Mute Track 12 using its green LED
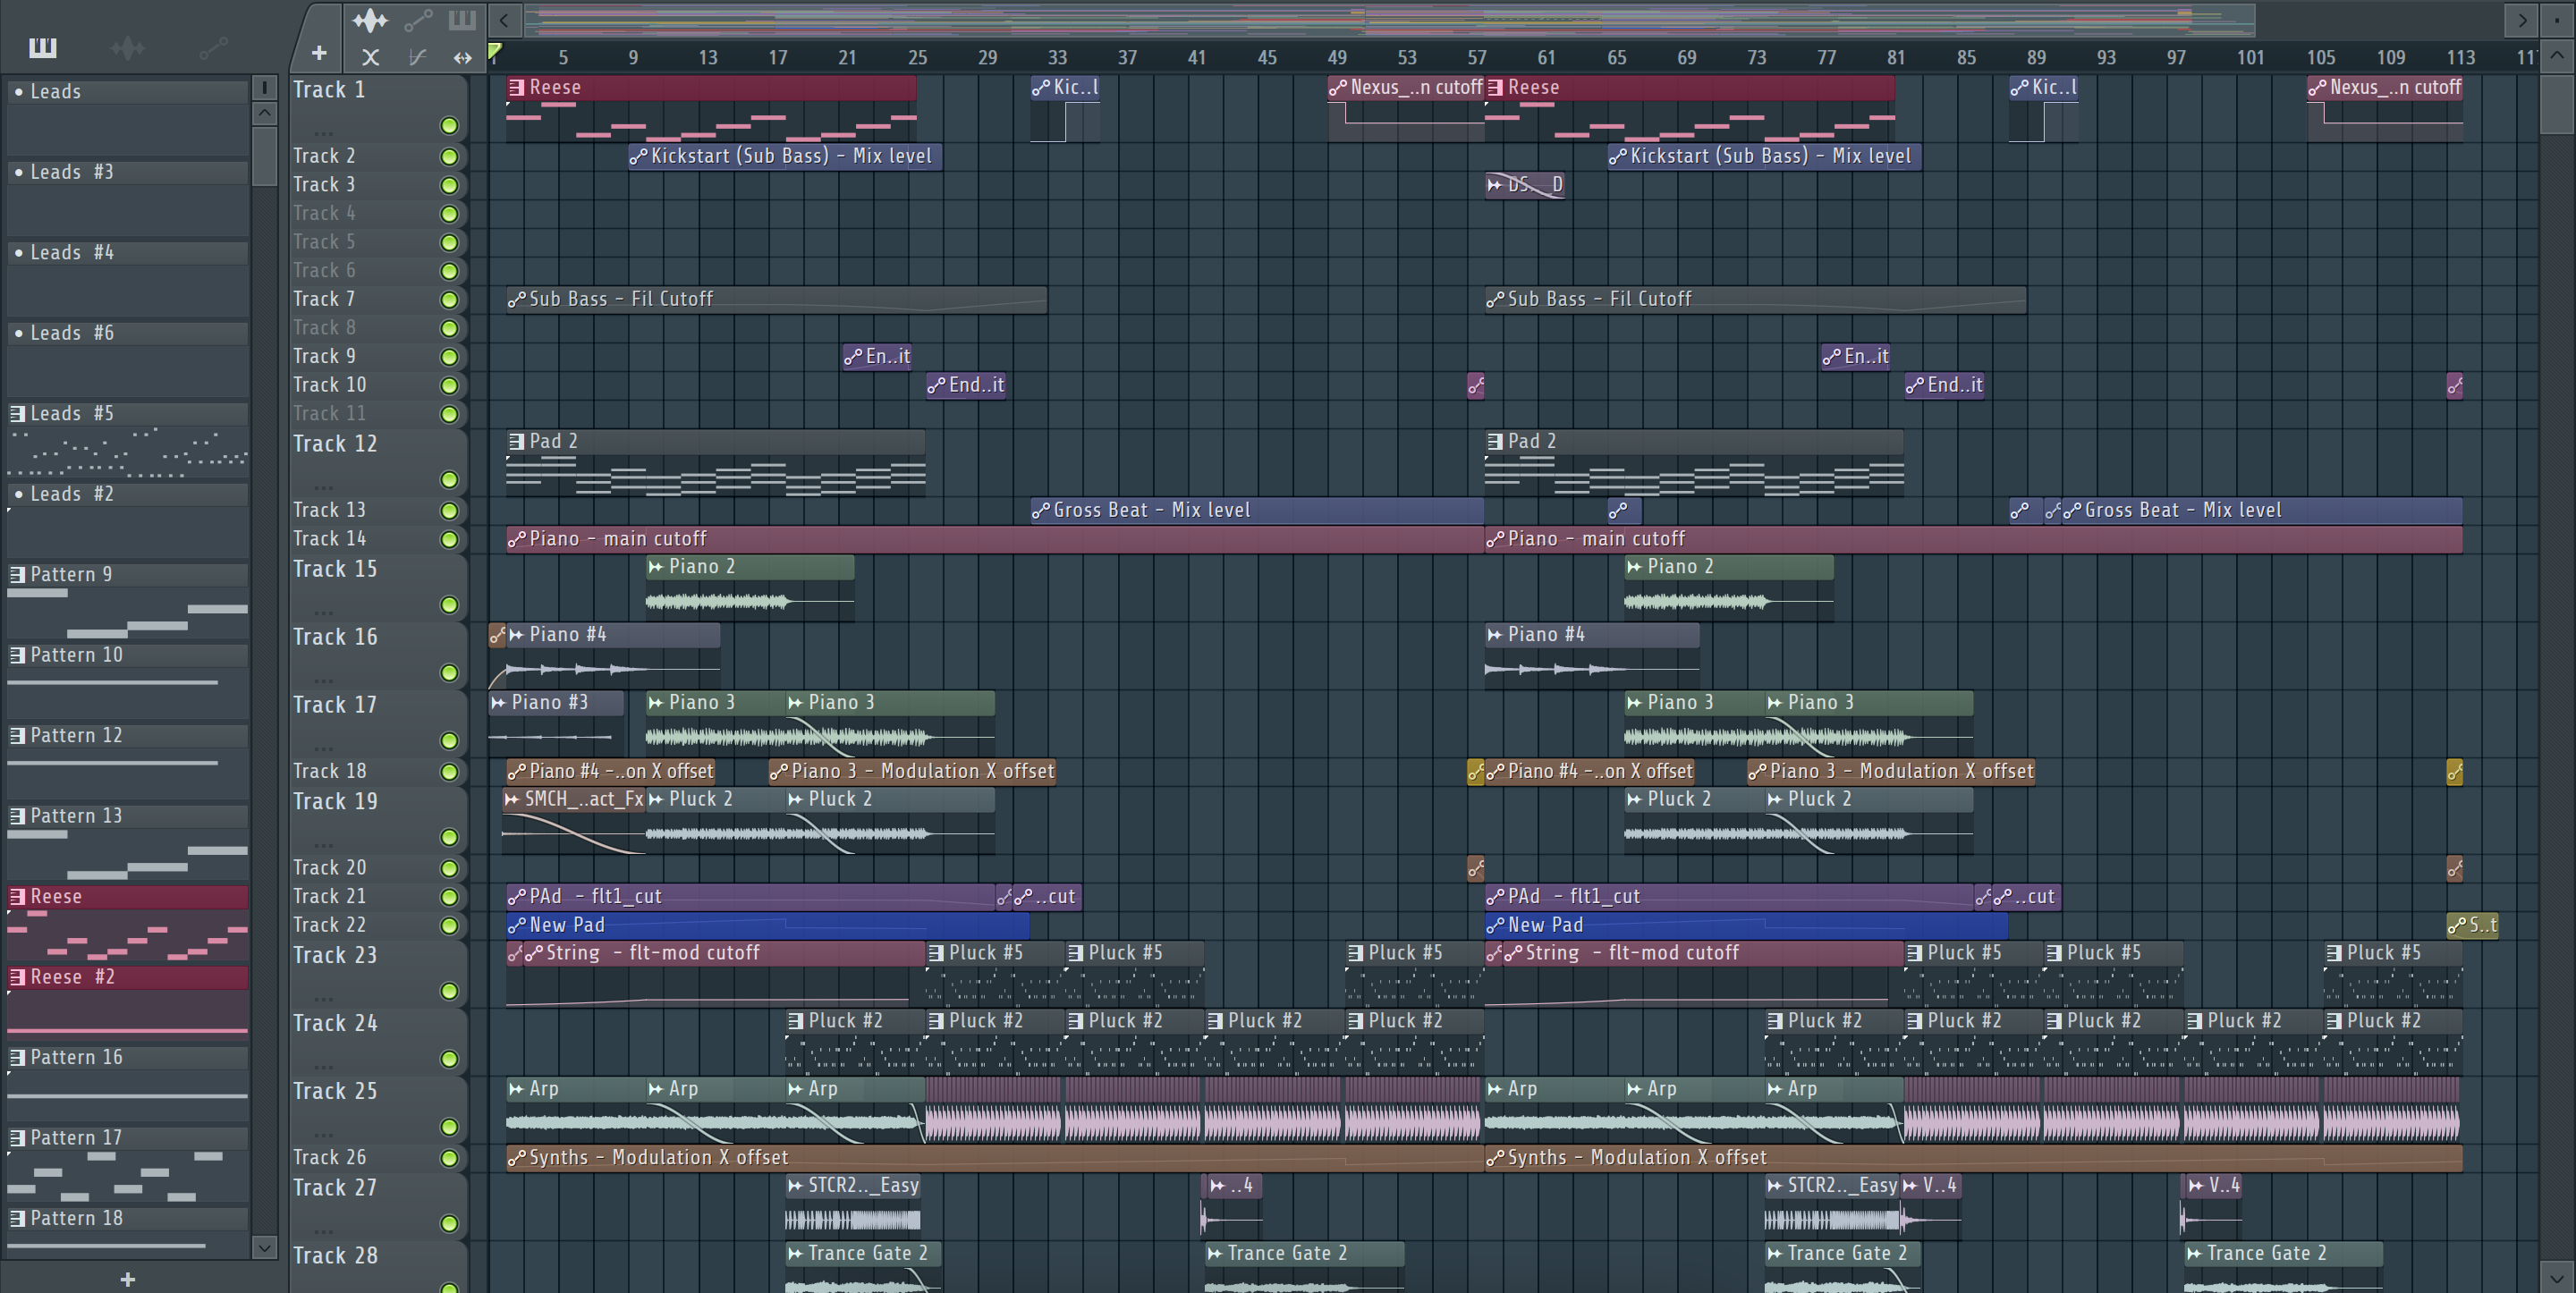Viewport: 2576px width, 1293px height. (449, 480)
